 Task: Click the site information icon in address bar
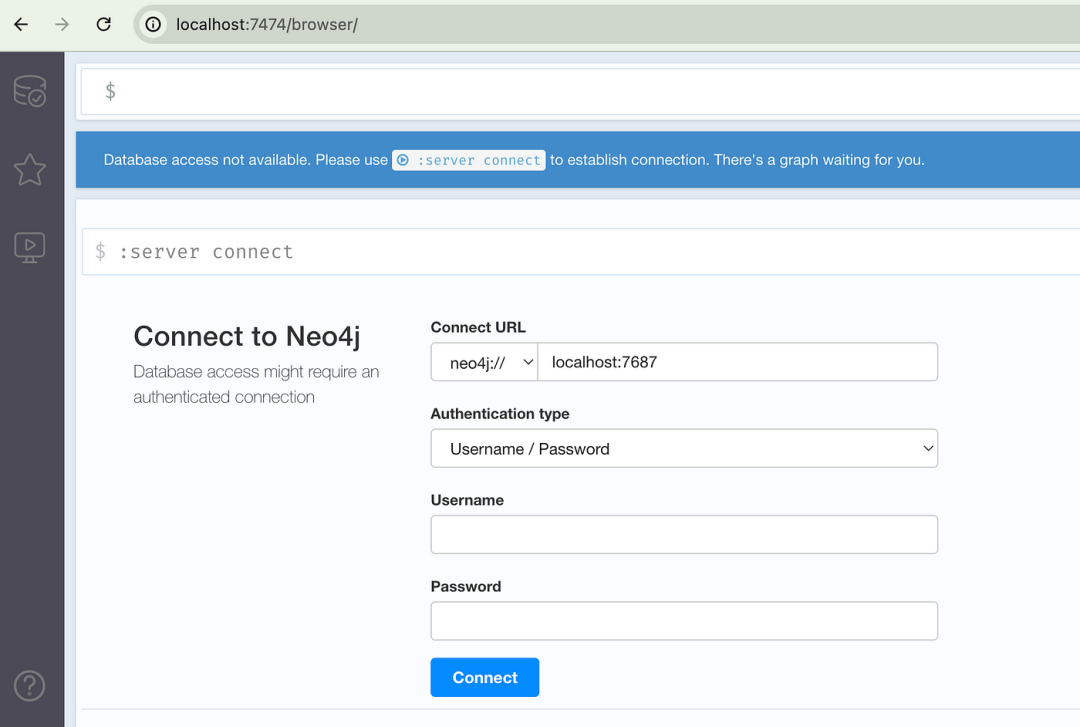click(x=153, y=25)
